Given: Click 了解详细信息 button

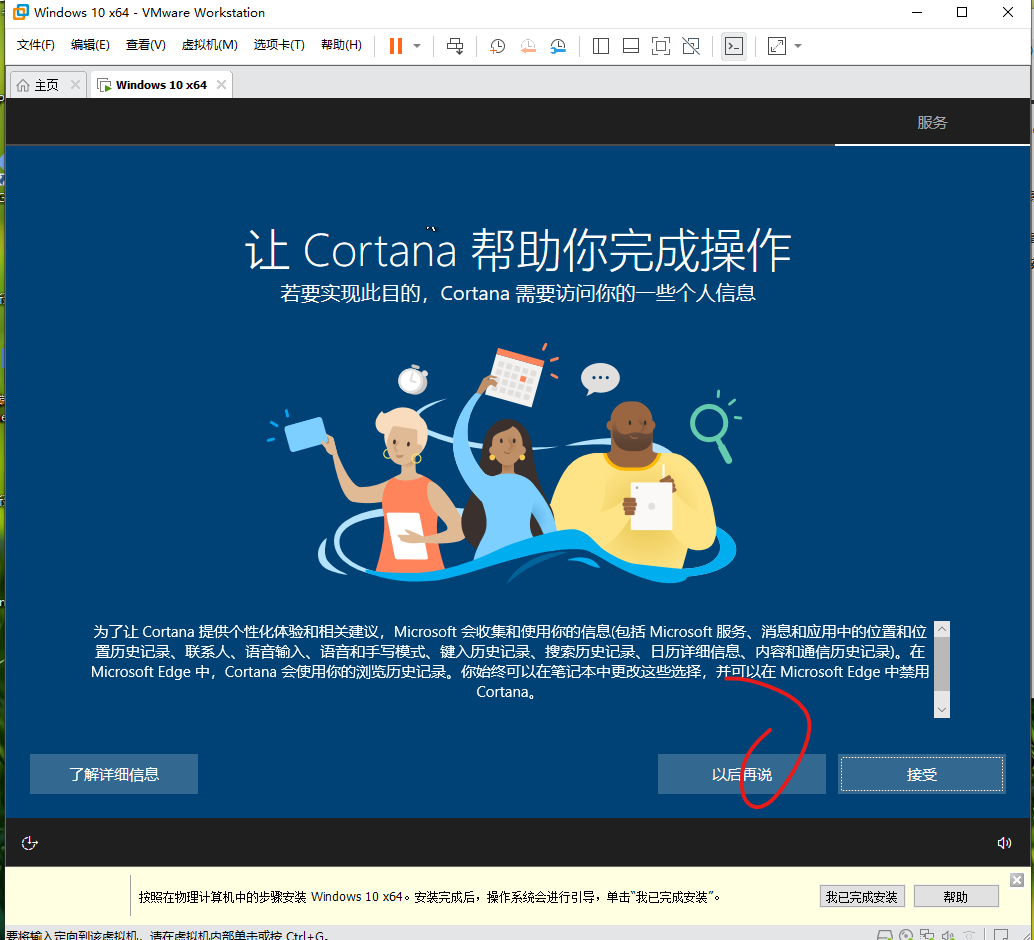Looking at the screenshot, I should point(114,774).
